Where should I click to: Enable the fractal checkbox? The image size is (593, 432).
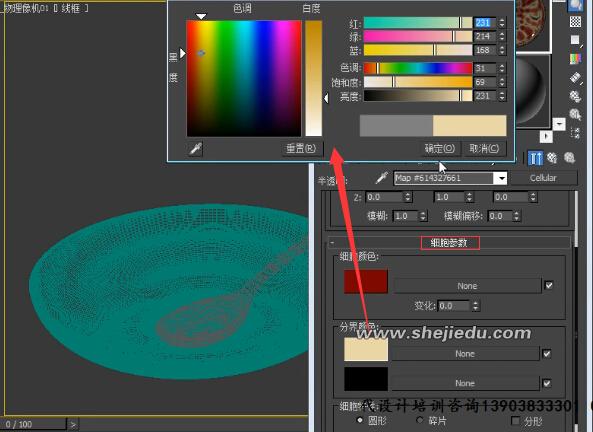coord(515,420)
